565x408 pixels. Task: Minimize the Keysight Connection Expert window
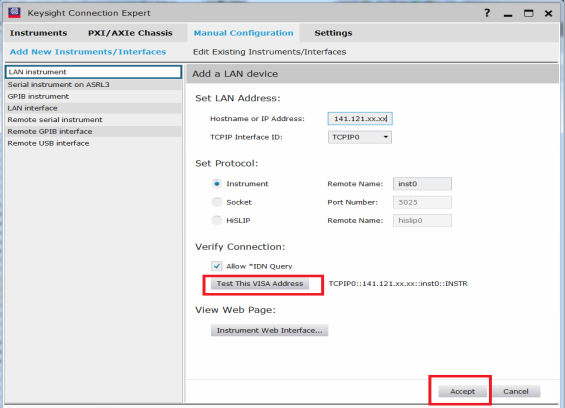pyautogui.click(x=508, y=14)
